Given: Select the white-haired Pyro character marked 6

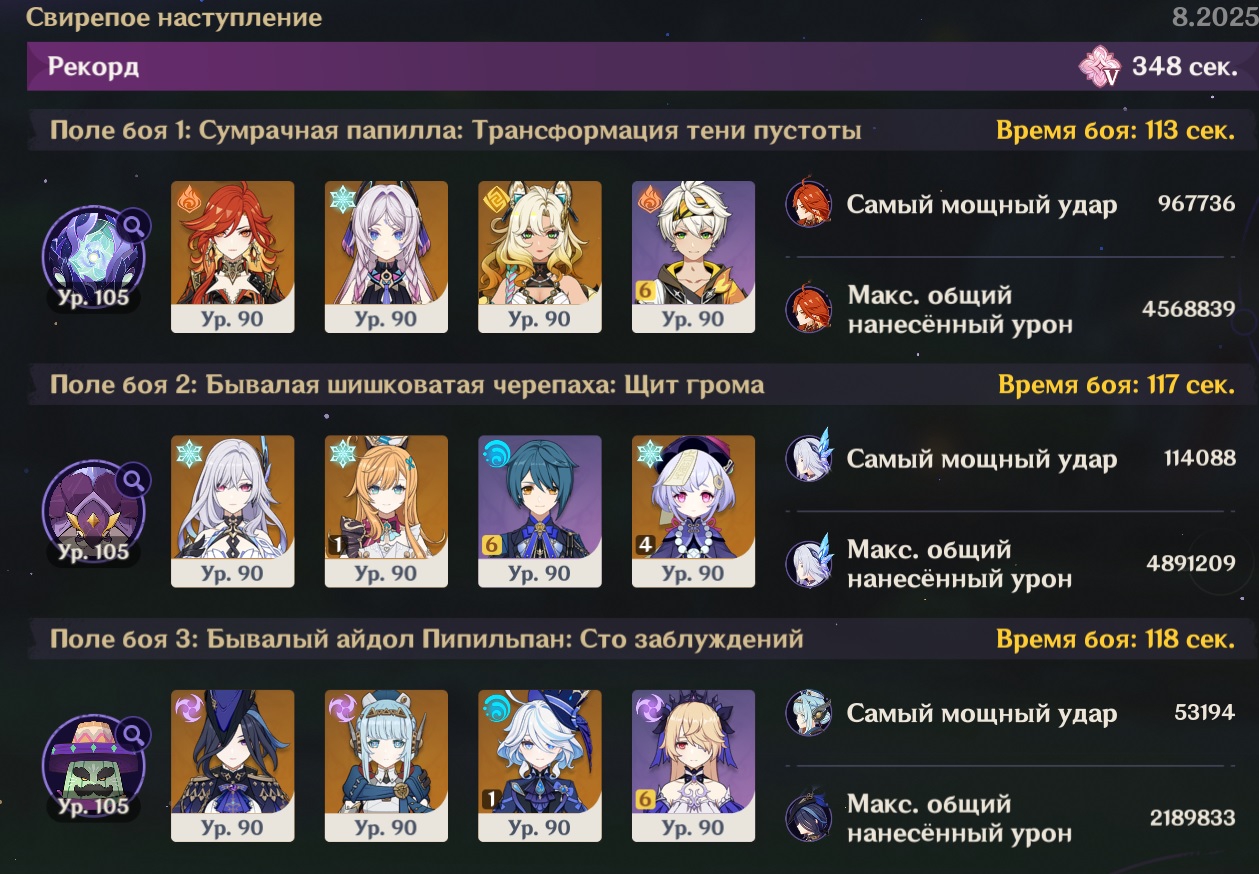Looking at the screenshot, I should pyautogui.click(x=694, y=257).
